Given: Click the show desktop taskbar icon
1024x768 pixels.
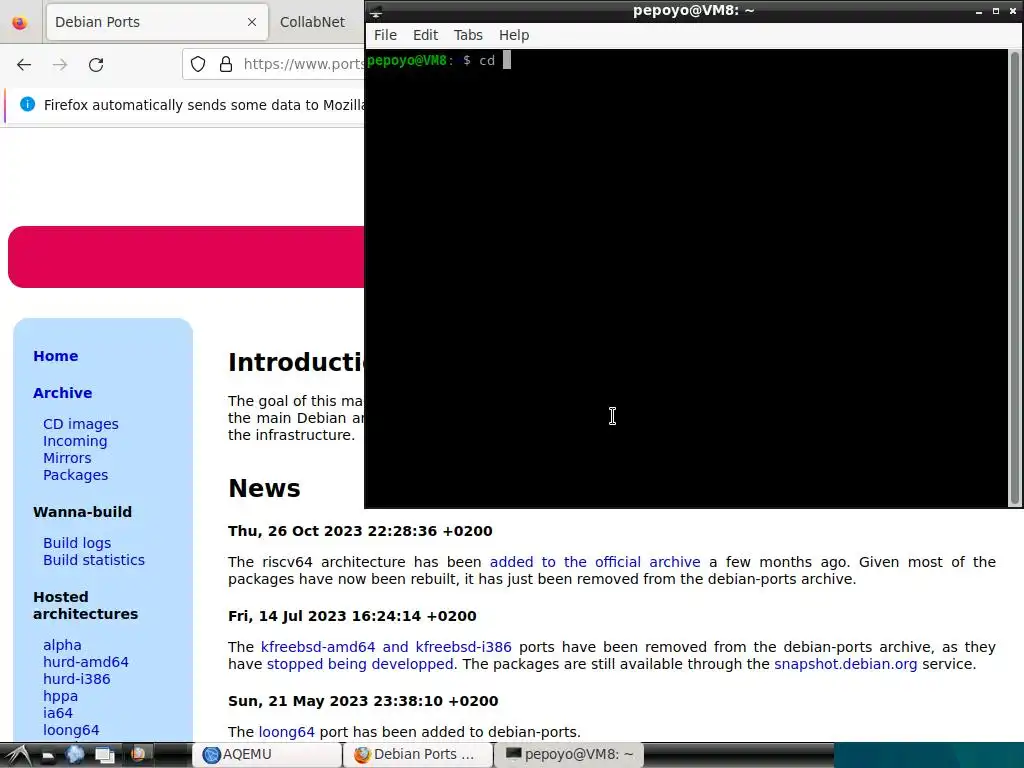Looking at the screenshot, I should [104, 755].
